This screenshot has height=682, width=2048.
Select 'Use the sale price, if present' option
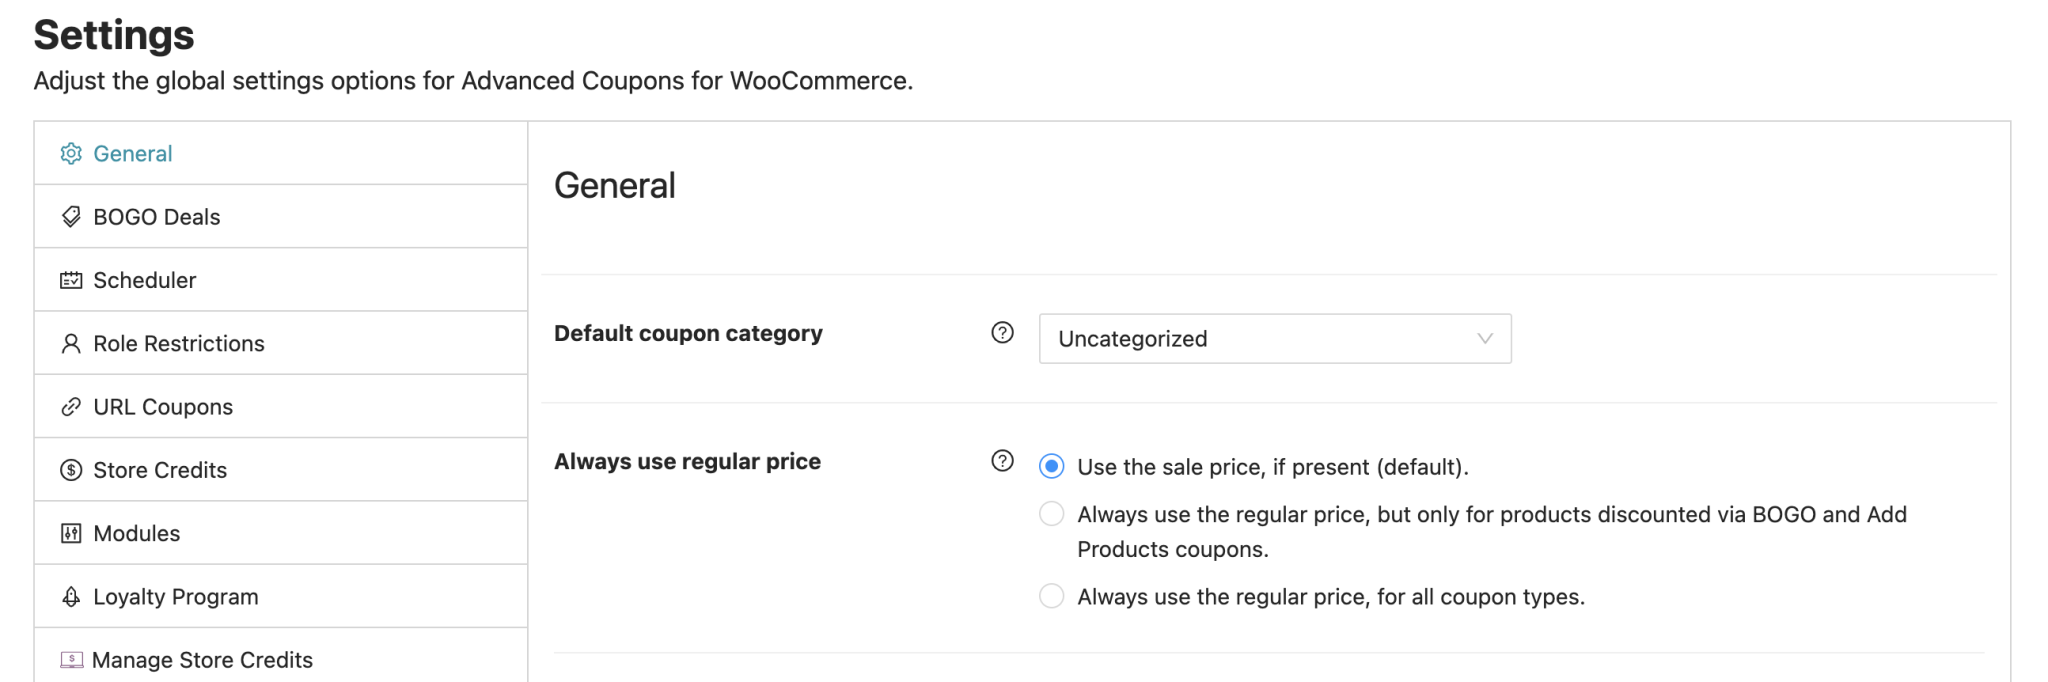click(x=1052, y=466)
